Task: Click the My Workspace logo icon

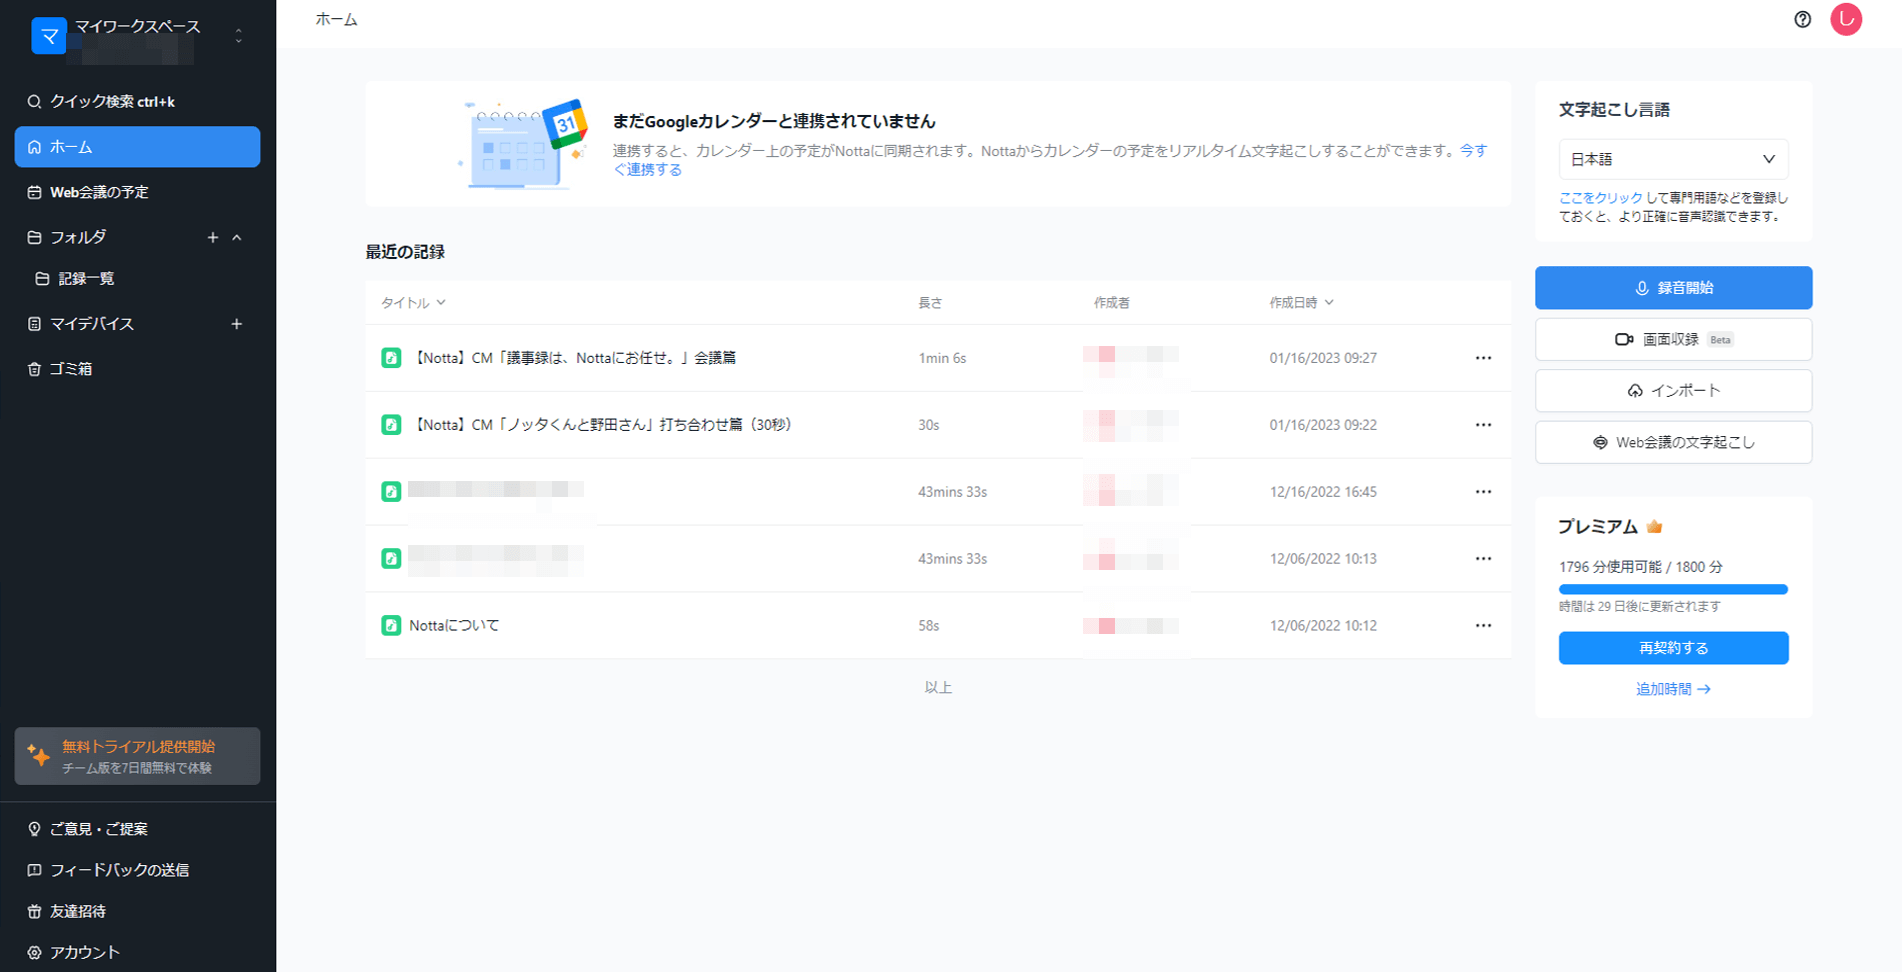Action: (x=49, y=36)
